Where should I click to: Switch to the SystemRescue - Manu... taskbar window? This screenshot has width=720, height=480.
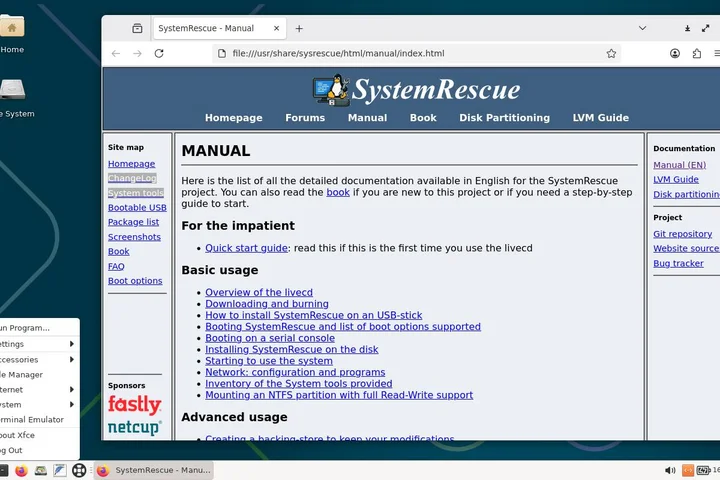click(x=153, y=470)
